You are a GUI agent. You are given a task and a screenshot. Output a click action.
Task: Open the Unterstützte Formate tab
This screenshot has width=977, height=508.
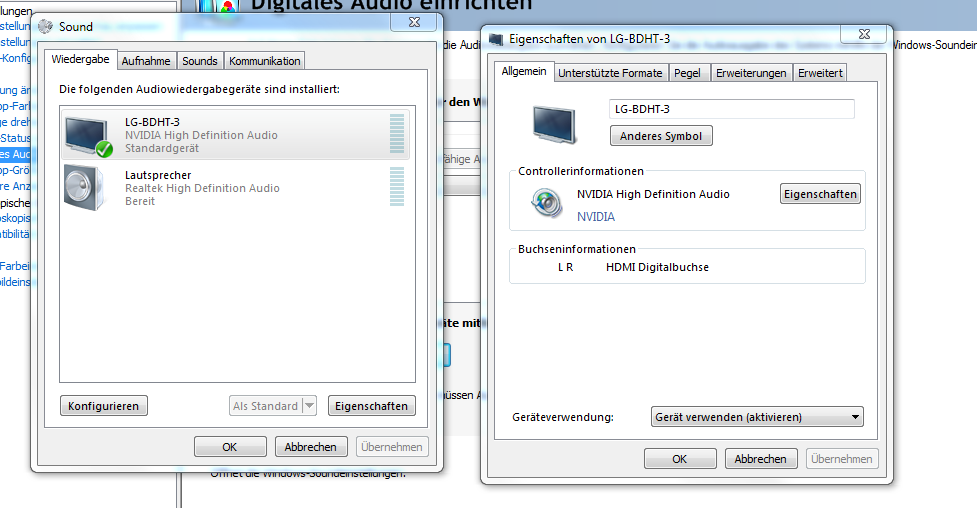coord(610,73)
